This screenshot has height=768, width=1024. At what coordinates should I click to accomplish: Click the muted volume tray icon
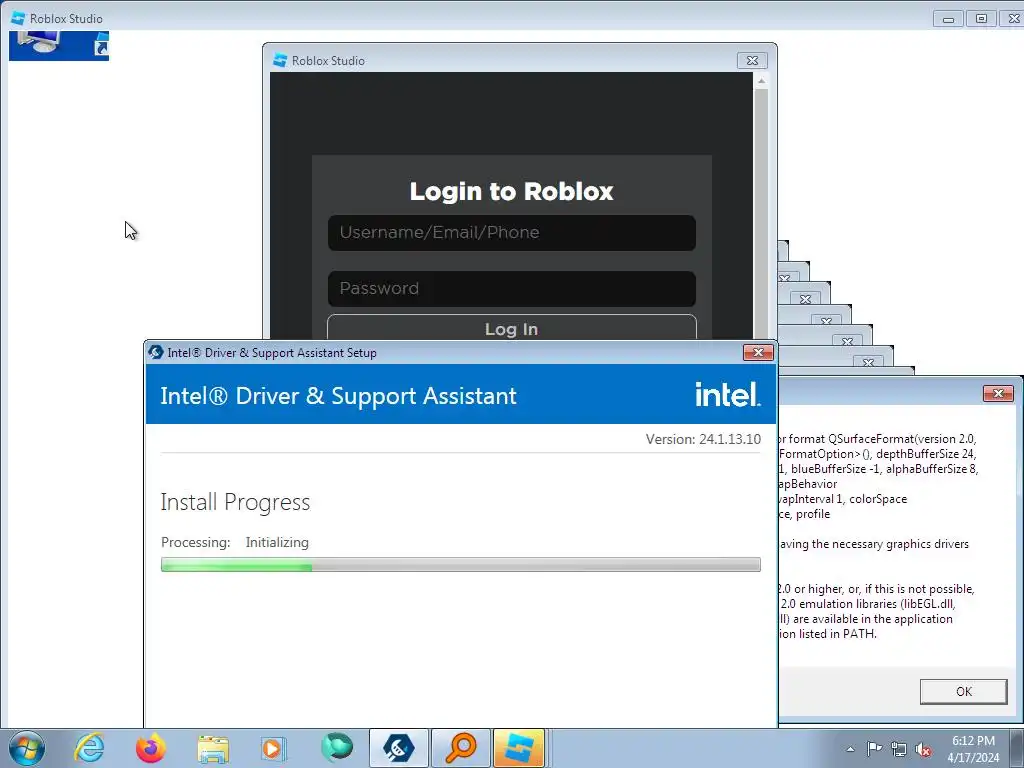coord(923,749)
